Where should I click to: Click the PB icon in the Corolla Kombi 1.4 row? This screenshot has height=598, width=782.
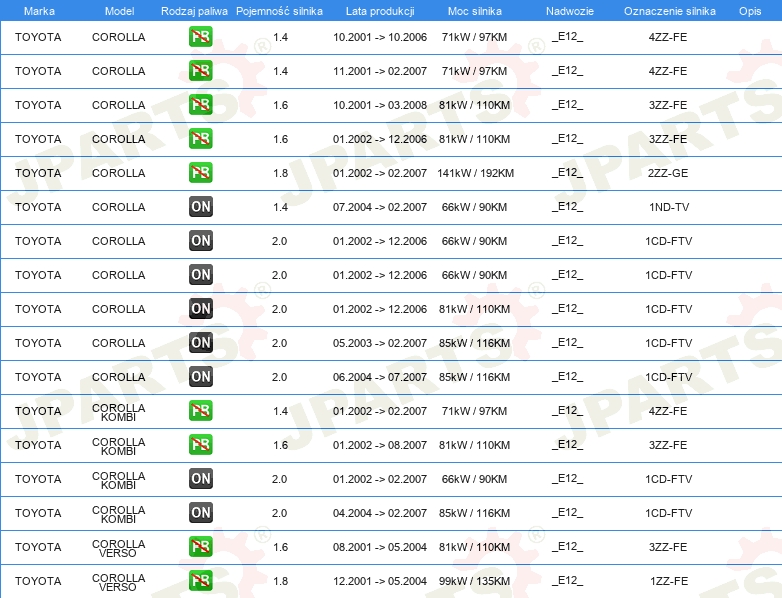(x=200, y=410)
